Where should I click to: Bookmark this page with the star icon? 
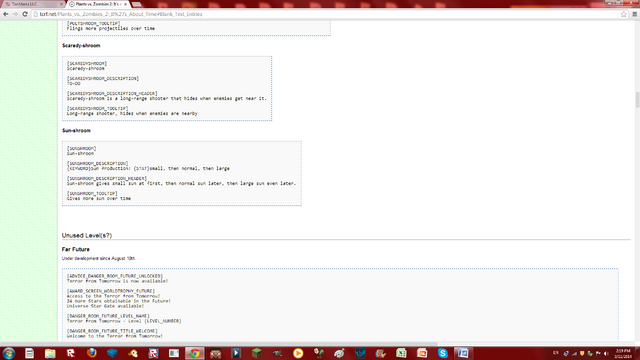tap(624, 14)
